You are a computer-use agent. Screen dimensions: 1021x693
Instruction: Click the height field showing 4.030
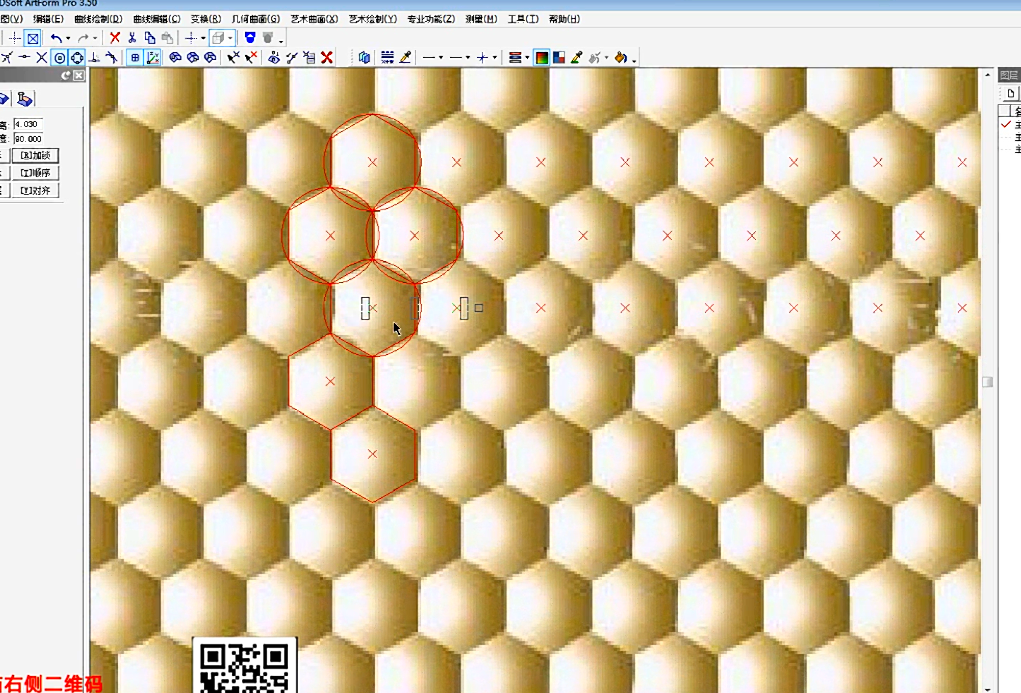click(x=29, y=124)
